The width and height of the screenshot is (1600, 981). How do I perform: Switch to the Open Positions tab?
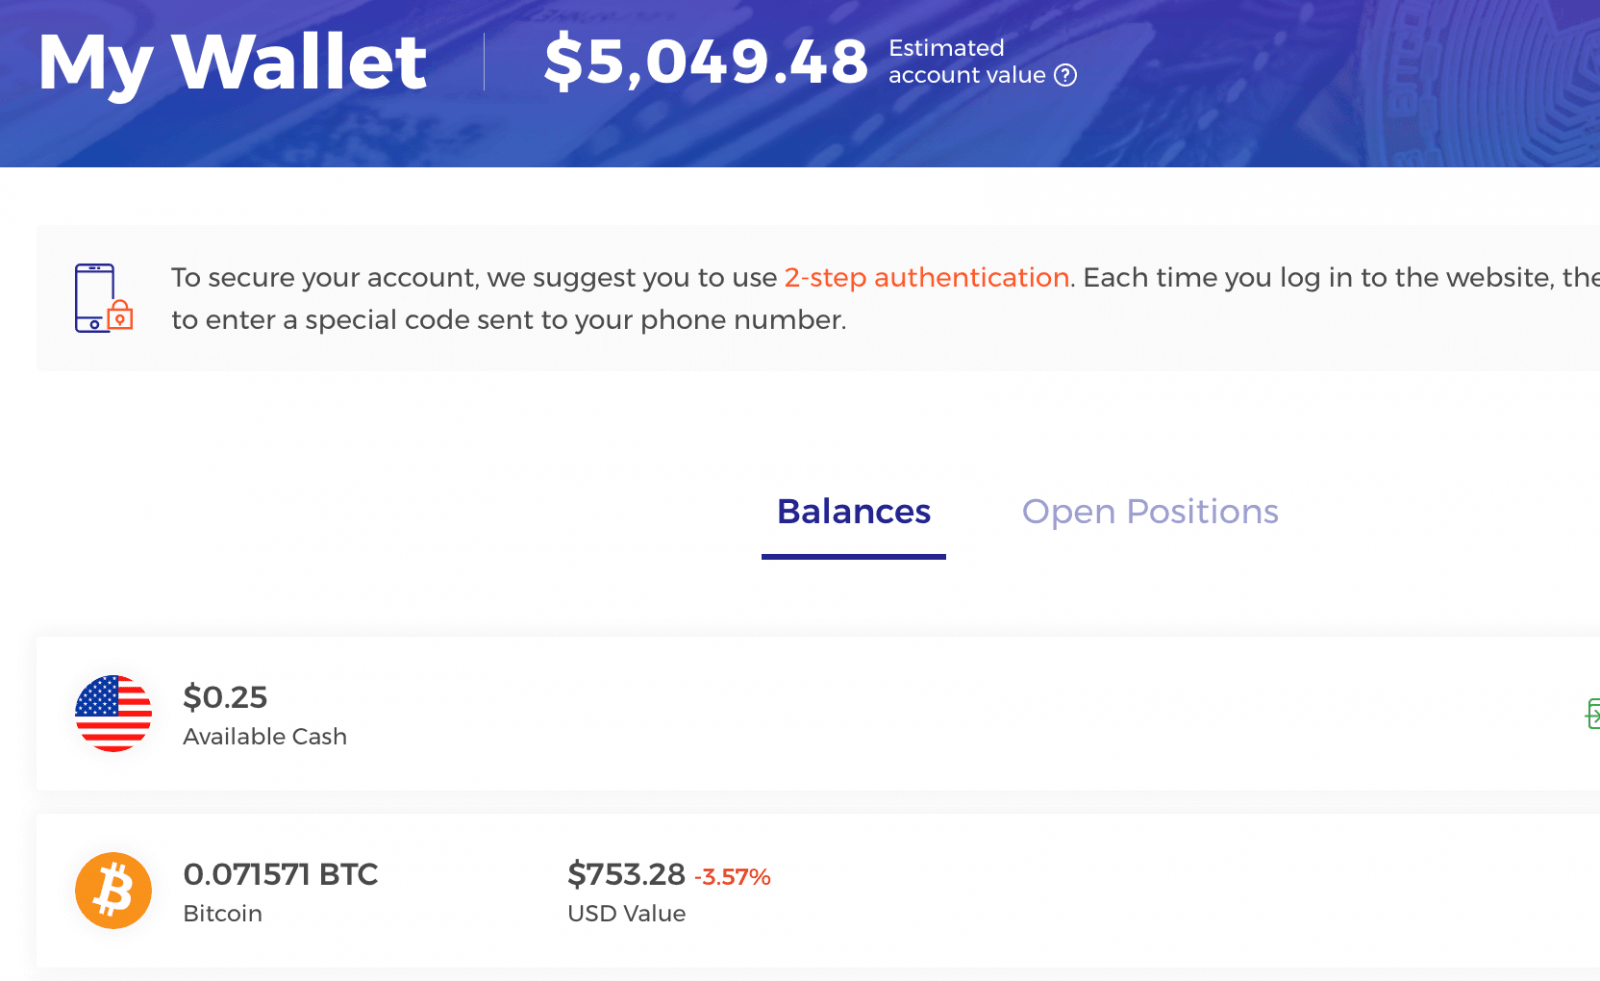1150,511
